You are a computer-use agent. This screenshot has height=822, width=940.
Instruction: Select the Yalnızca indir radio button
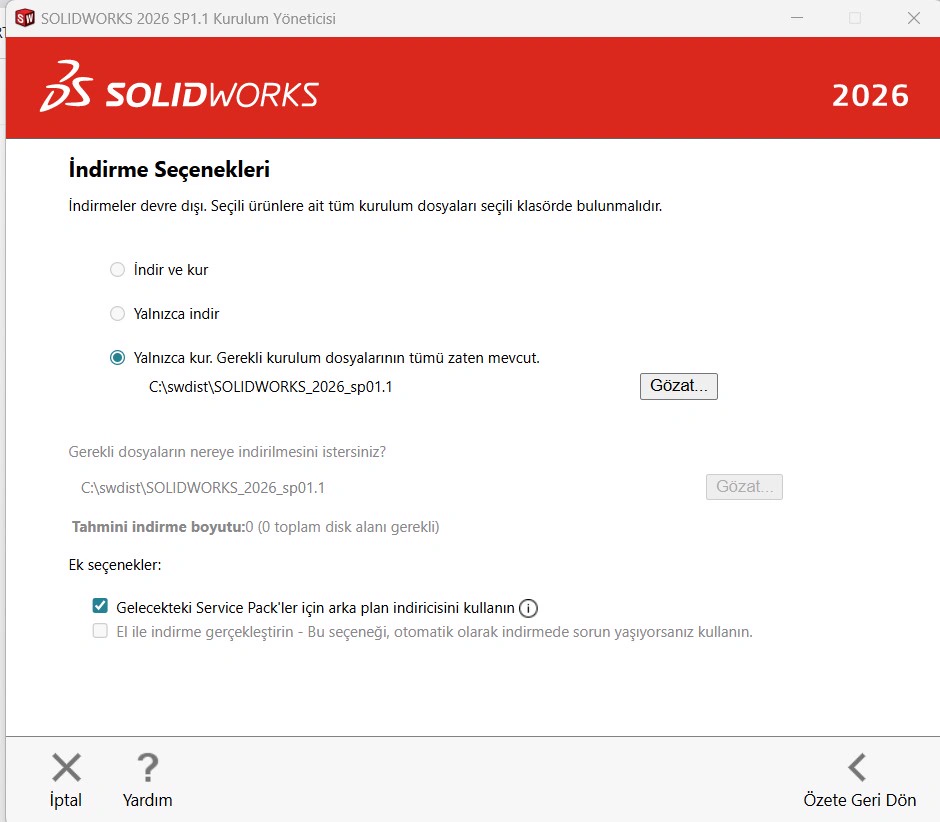pyautogui.click(x=118, y=314)
